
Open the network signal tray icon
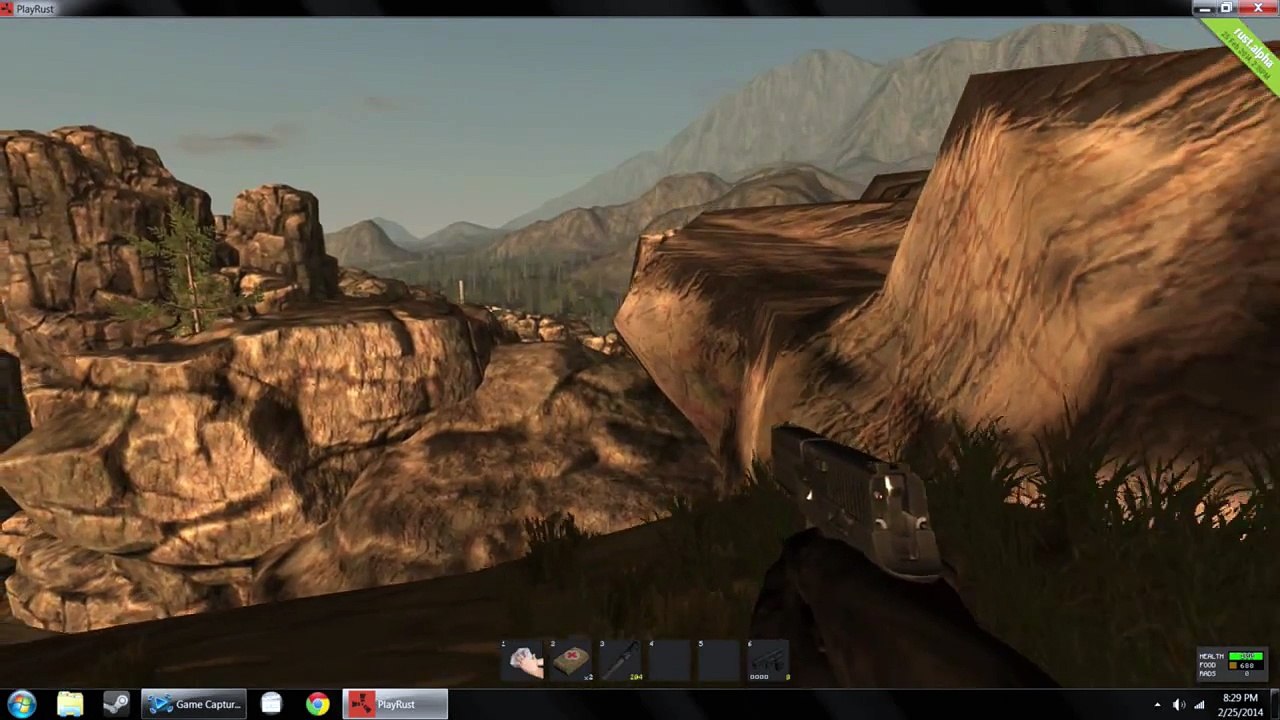pyautogui.click(x=1199, y=705)
